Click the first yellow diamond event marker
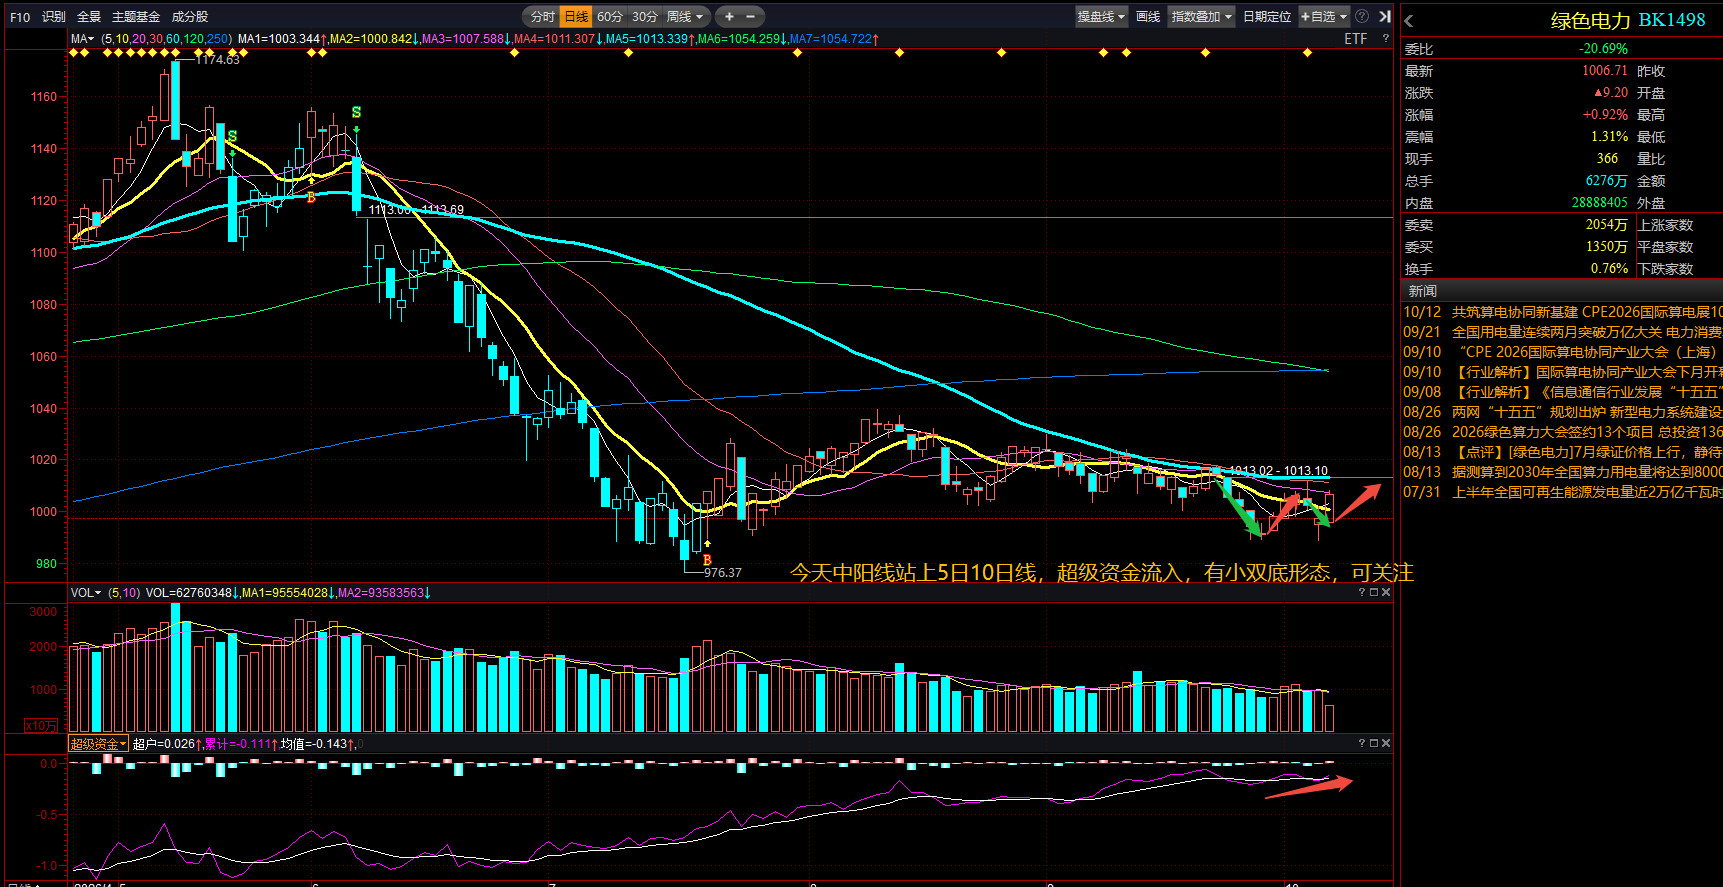The height and width of the screenshot is (887, 1723). click(73, 53)
